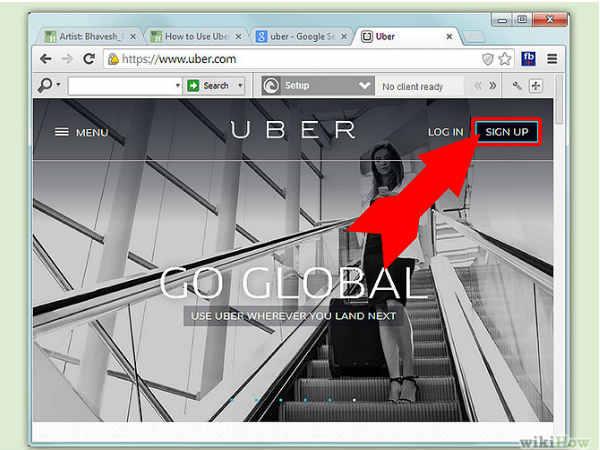600x450 pixels.
Task: Click the bookmark star in address bar
Action: tap(508, 60)
